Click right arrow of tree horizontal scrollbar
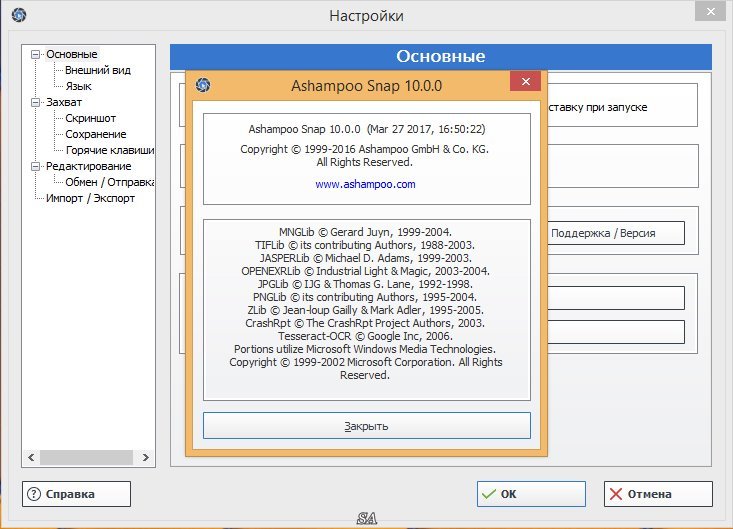Viewport: 733px width, 529px height. [x=145, y=457]
